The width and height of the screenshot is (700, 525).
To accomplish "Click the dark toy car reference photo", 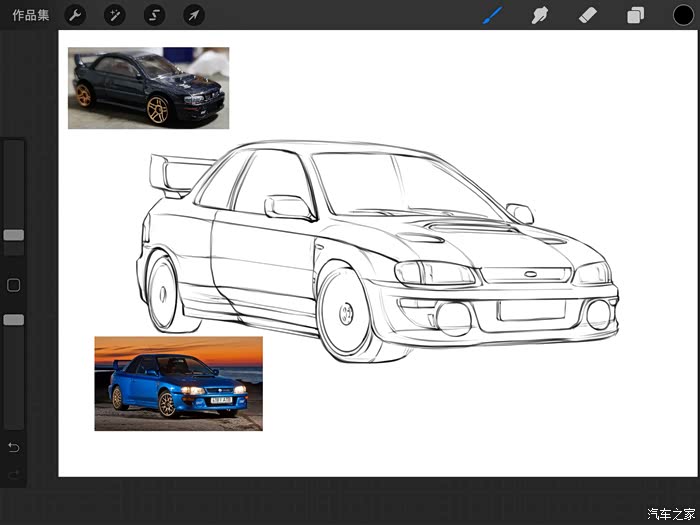I will (149, 88).
